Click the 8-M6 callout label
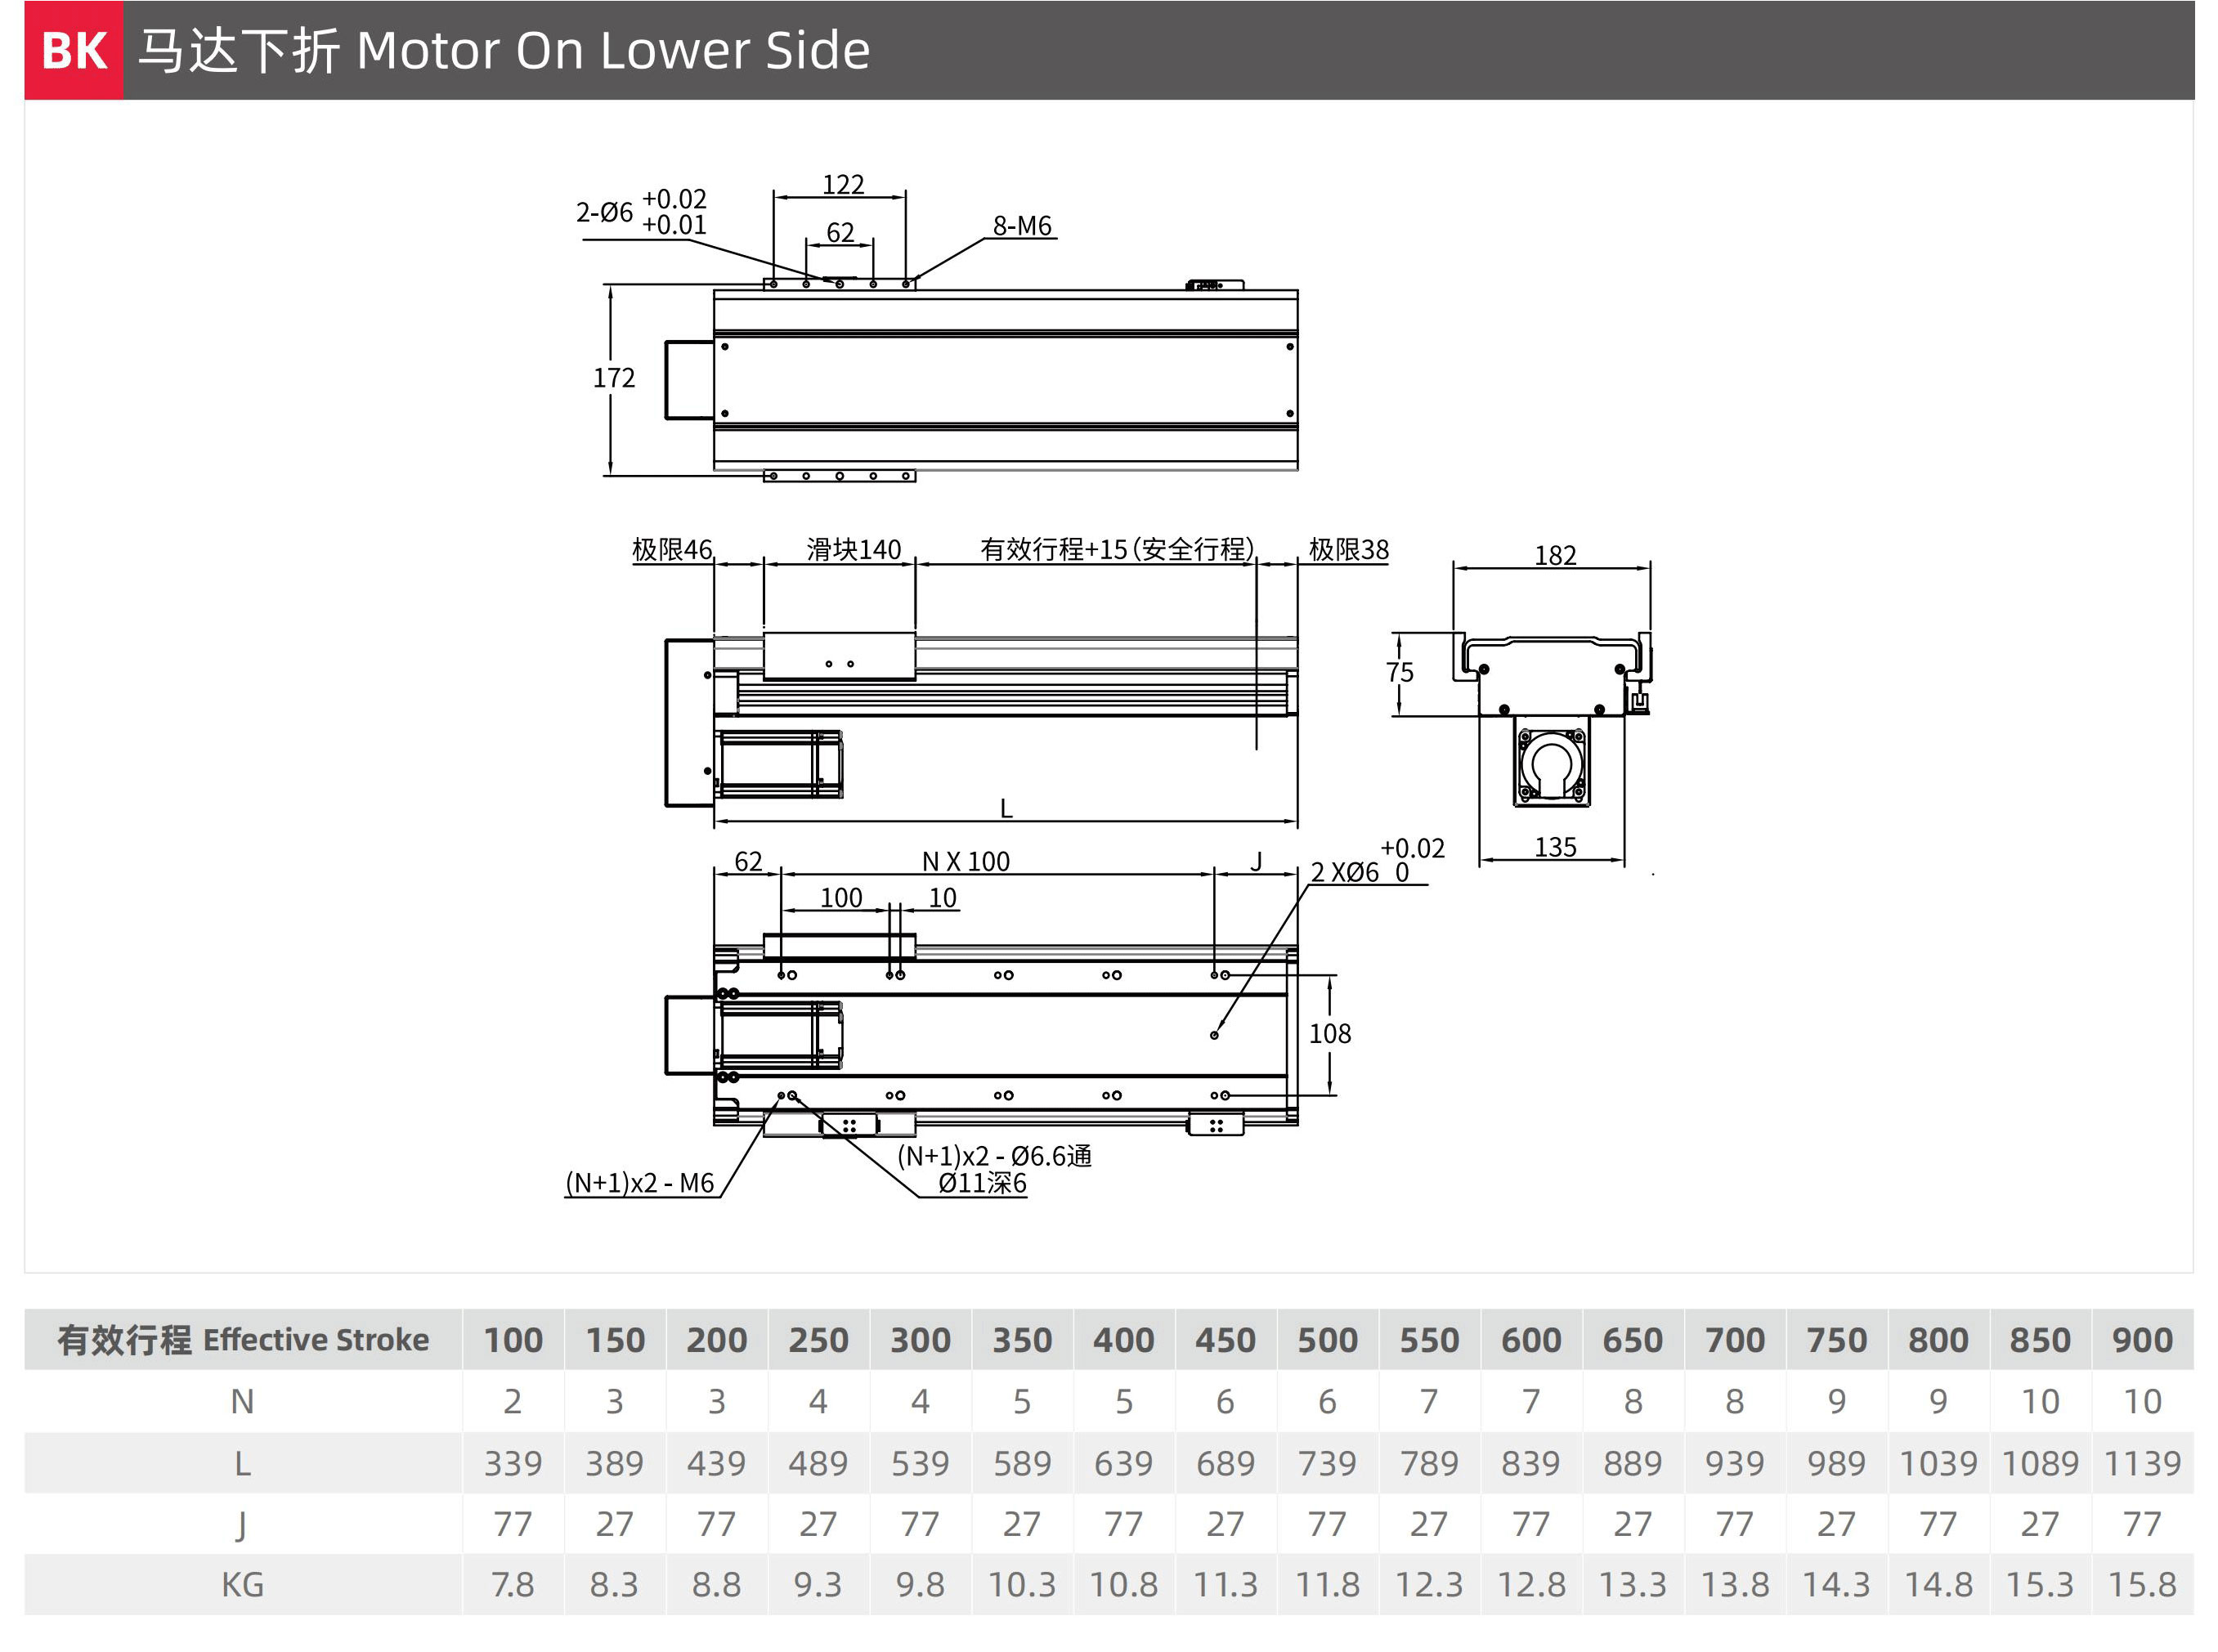The height and width of the screenshot is (1652, 2218). click(x=1022, y=226)
